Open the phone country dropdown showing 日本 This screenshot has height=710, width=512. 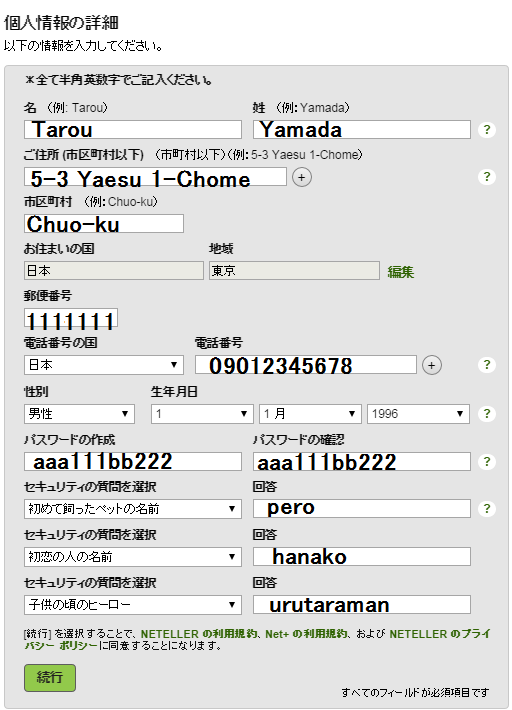point(104,365)
